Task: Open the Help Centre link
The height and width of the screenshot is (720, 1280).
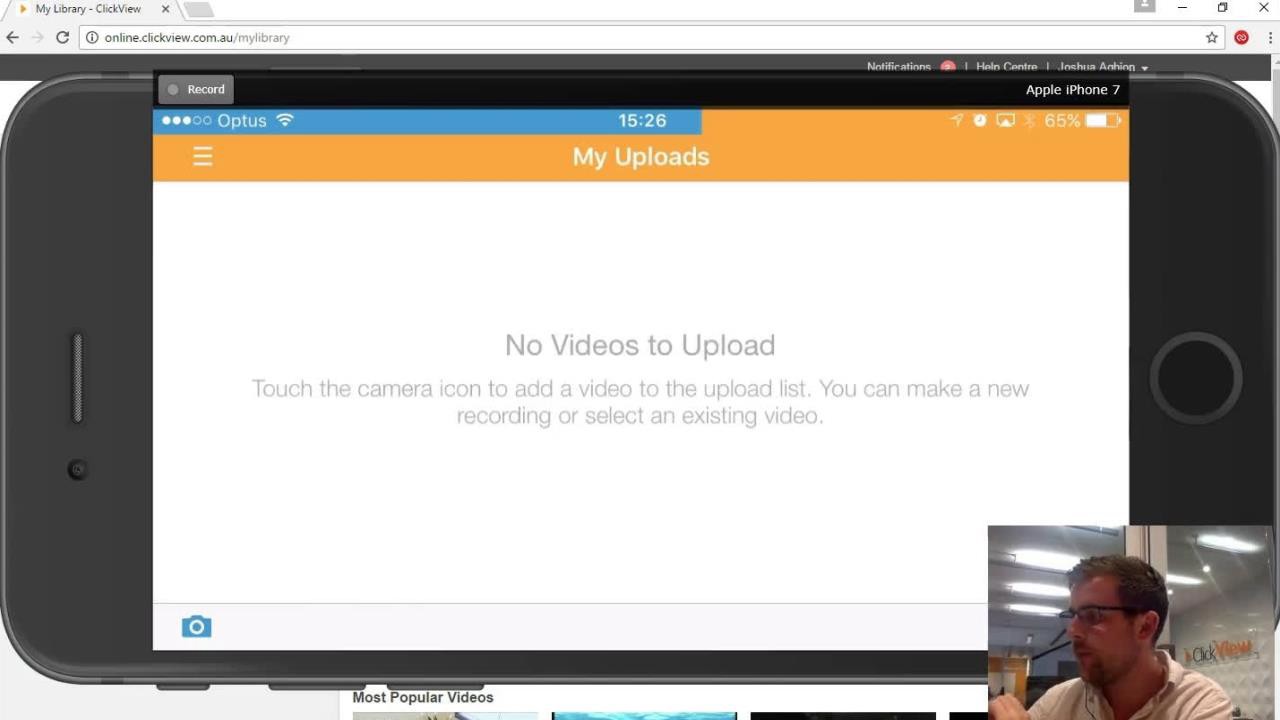Action: click(x=1006, y=67)
